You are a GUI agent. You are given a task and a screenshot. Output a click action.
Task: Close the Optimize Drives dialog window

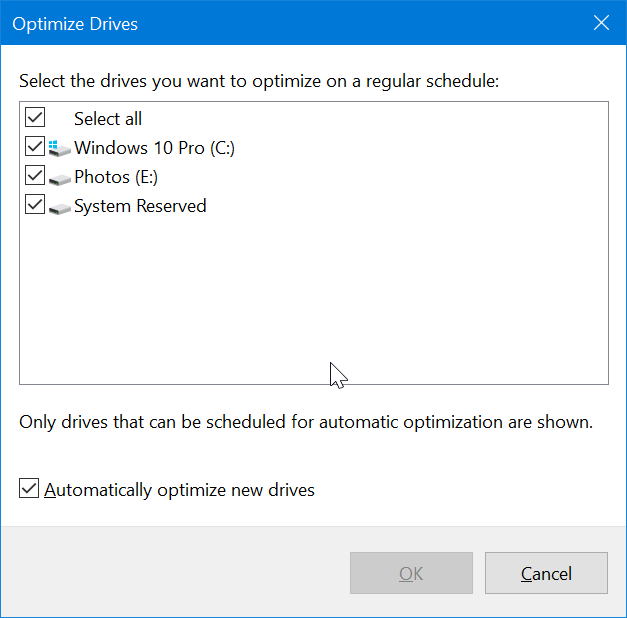tap(601, 23)
